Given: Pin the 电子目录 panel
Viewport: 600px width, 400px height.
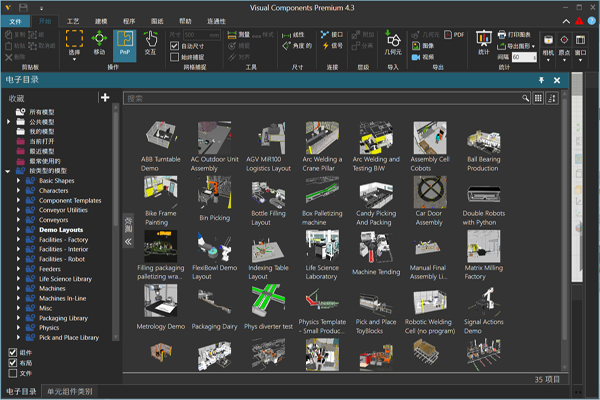Looking at the screenshot, I should [x=541, y=80].
